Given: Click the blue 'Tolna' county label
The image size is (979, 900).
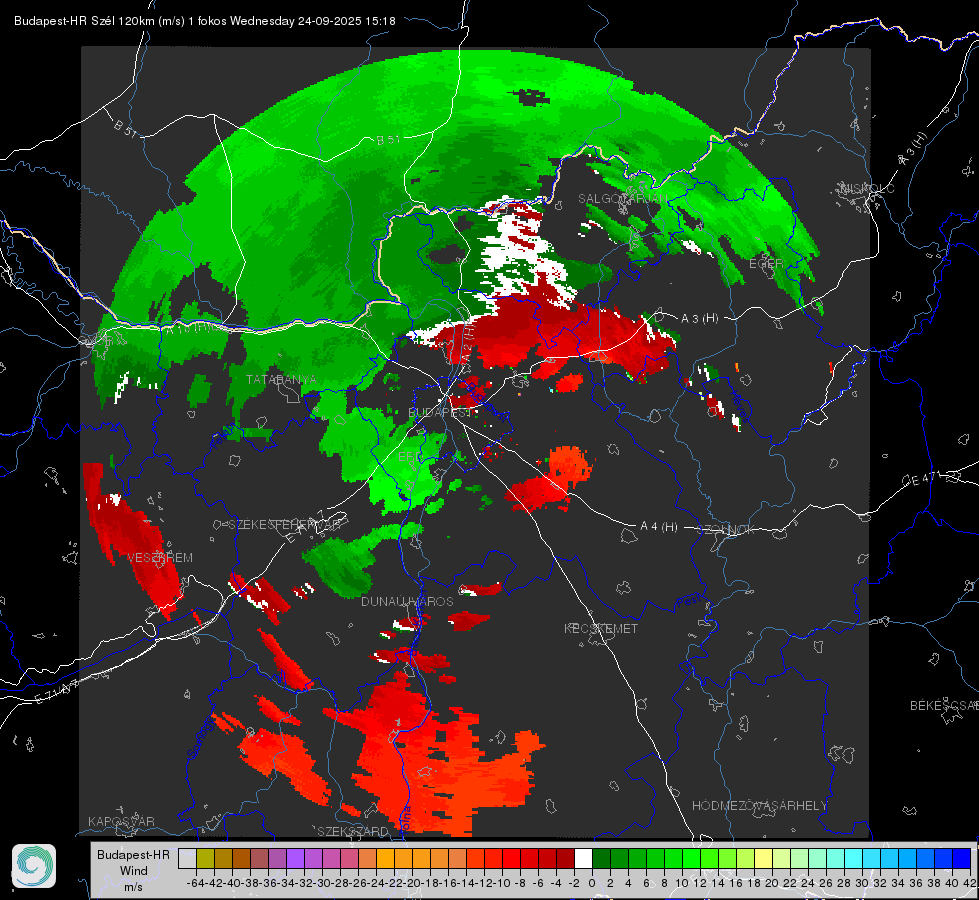Looking at the screenshot, I should (x=406, y=819).
